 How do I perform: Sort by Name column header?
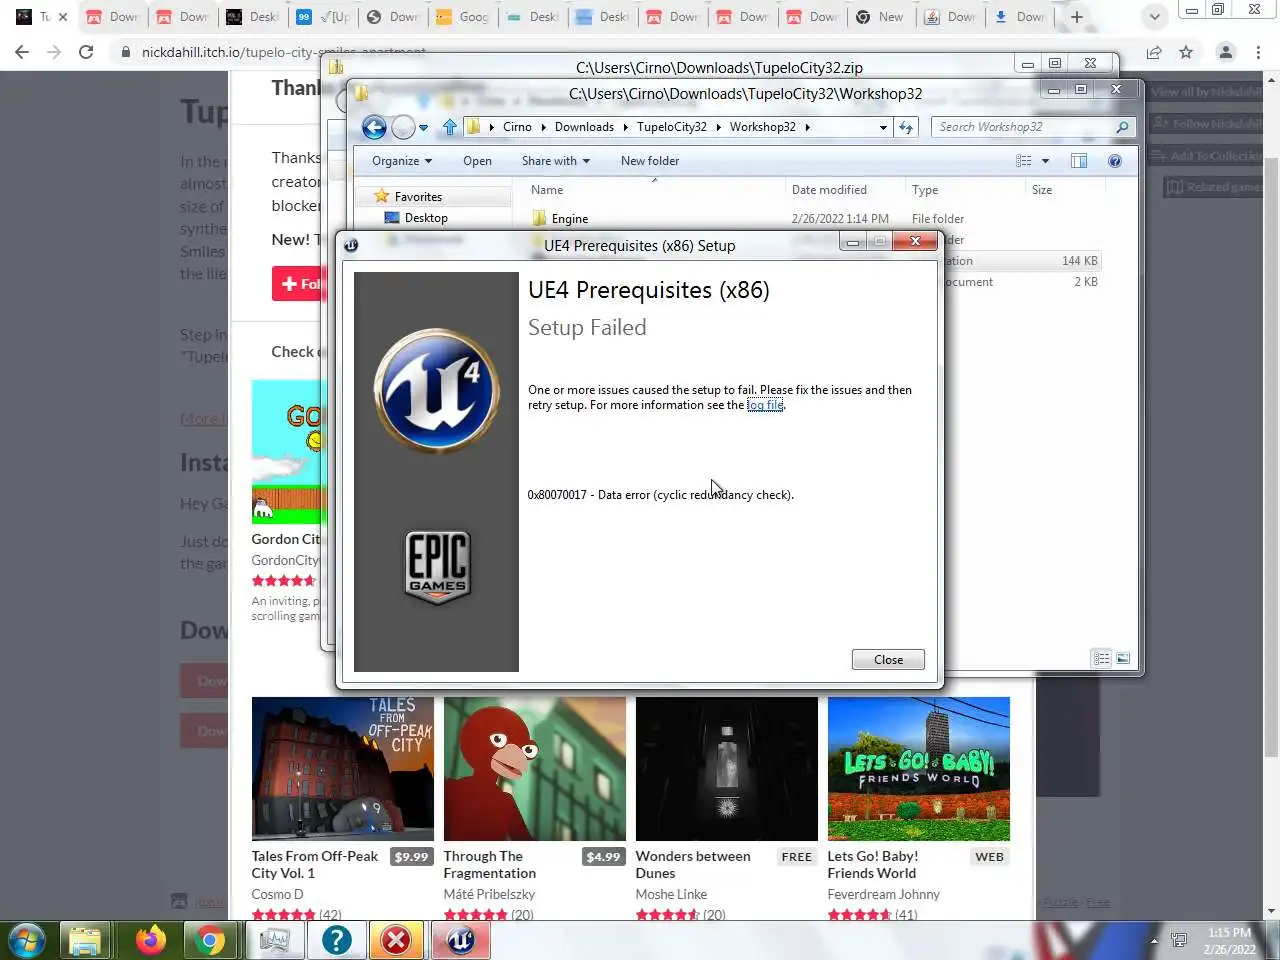tap(547, 190)
